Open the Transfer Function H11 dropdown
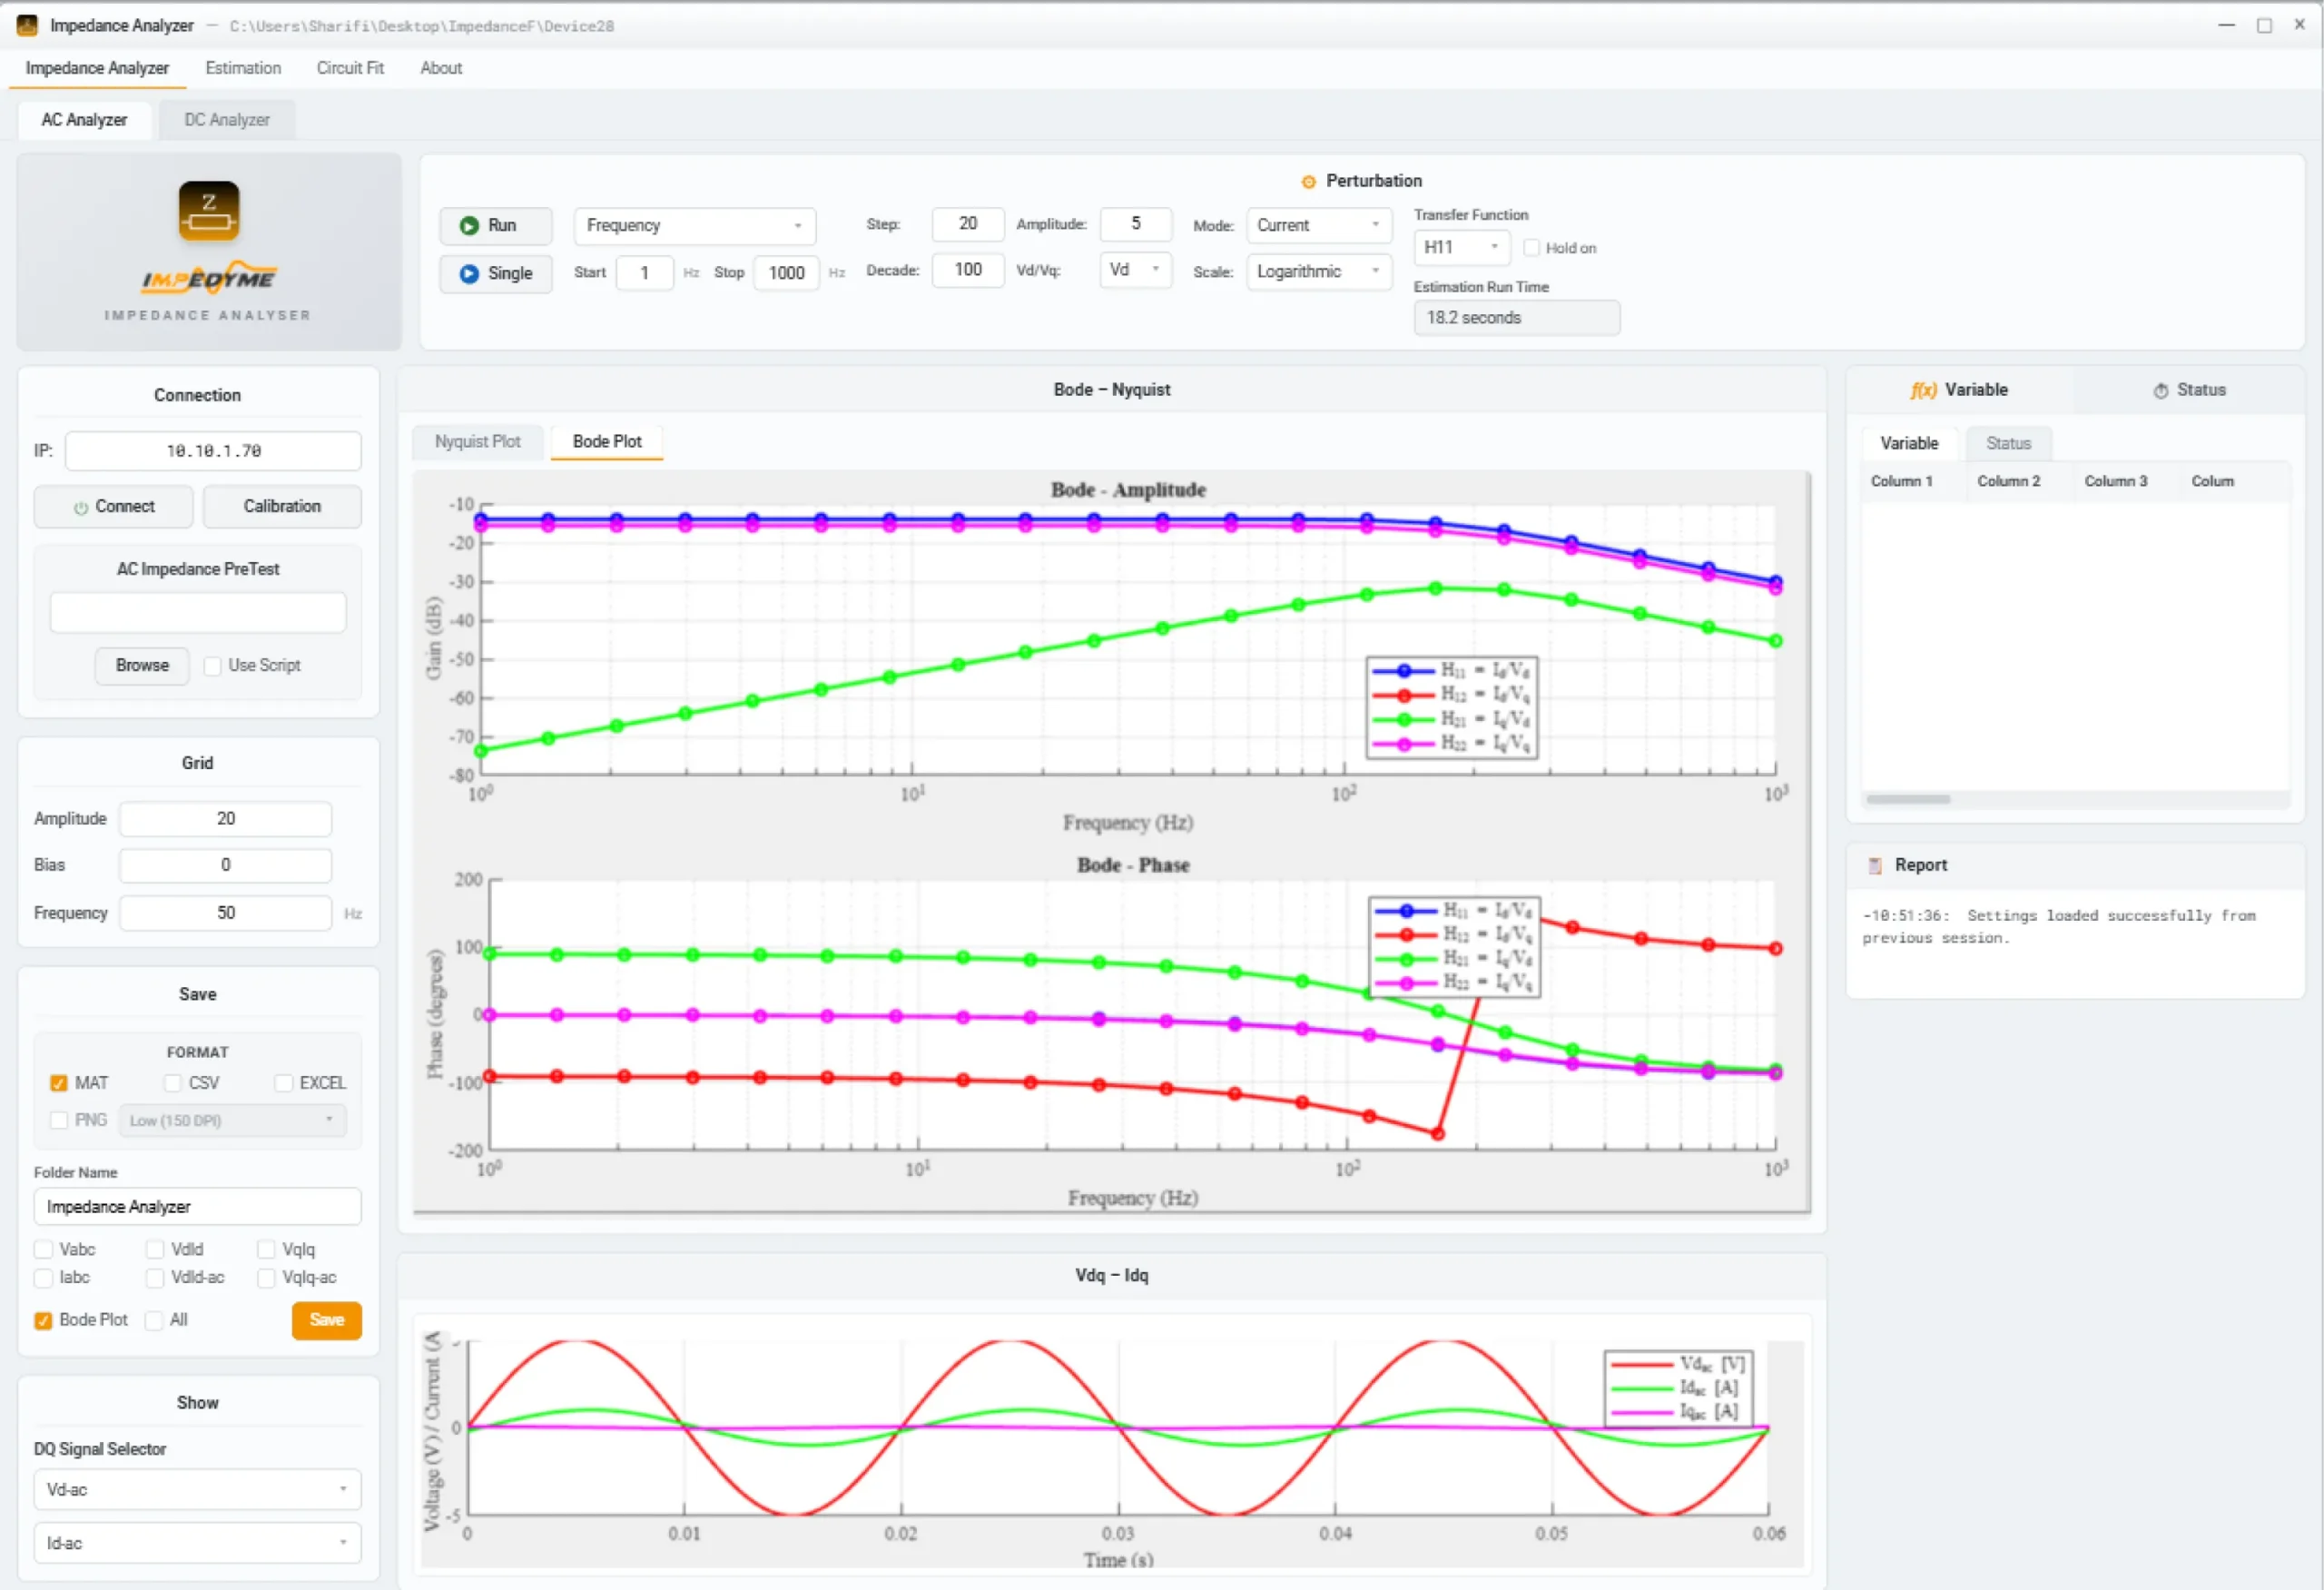 (1461, 247)
